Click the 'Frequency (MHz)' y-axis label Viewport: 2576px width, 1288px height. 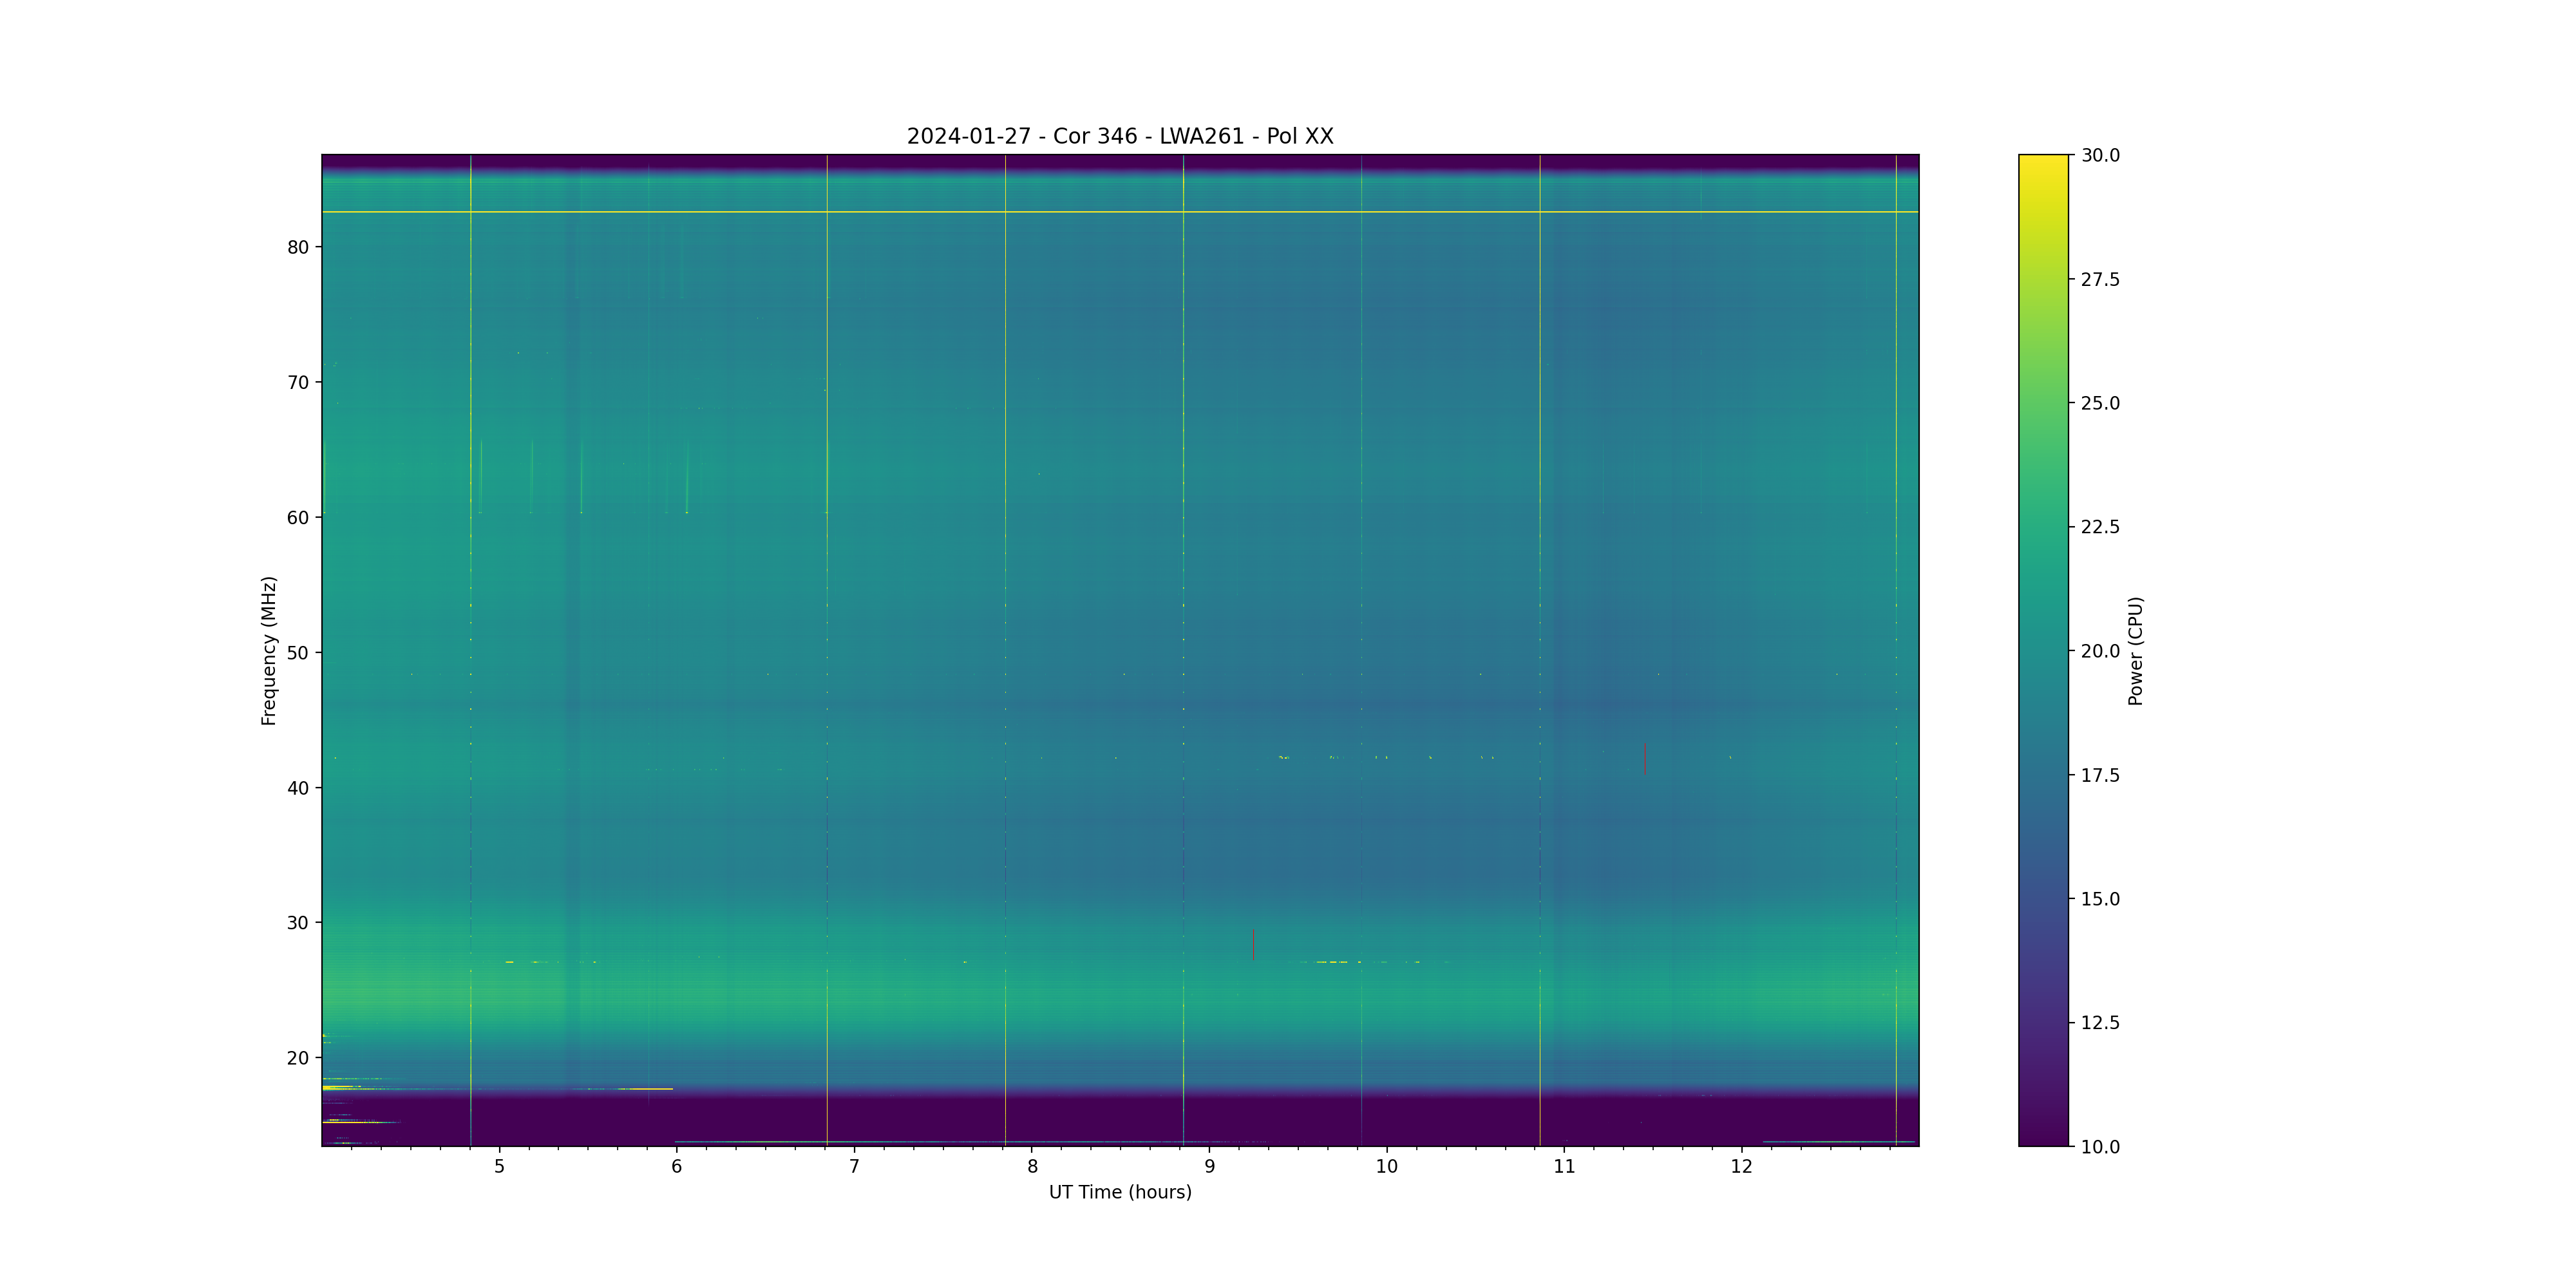point(268,650)
